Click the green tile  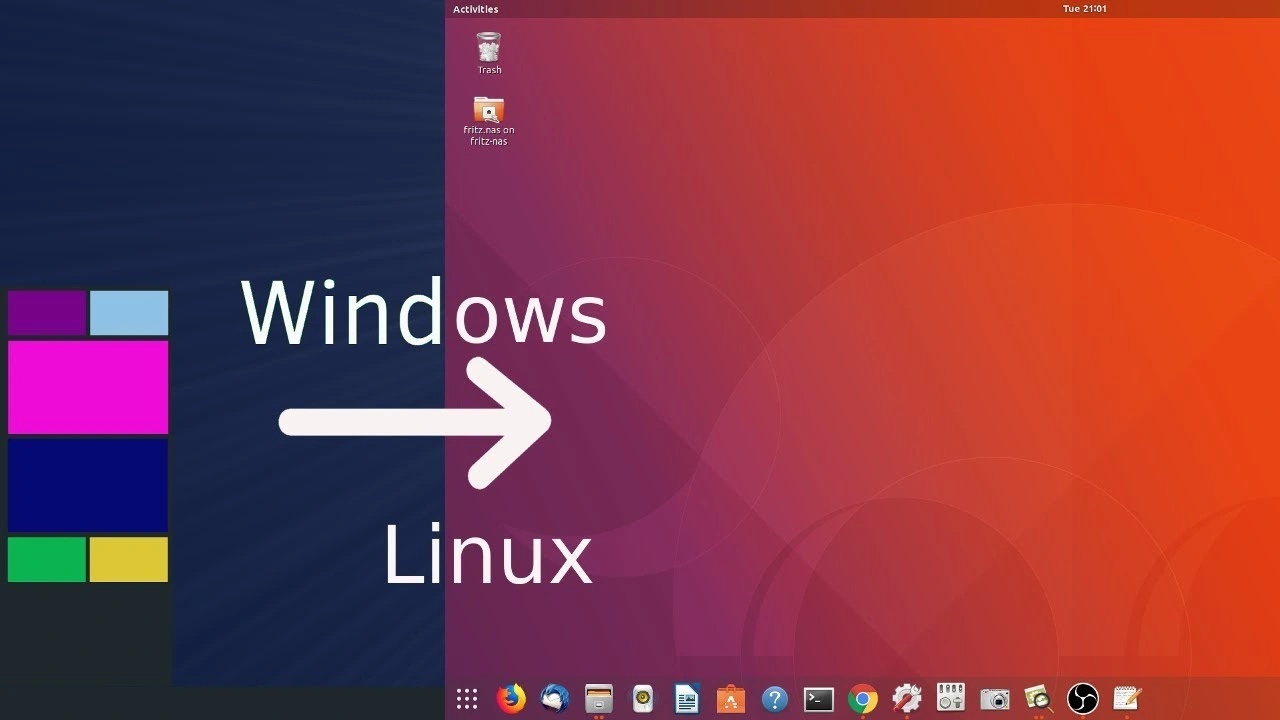pos(47,559)
